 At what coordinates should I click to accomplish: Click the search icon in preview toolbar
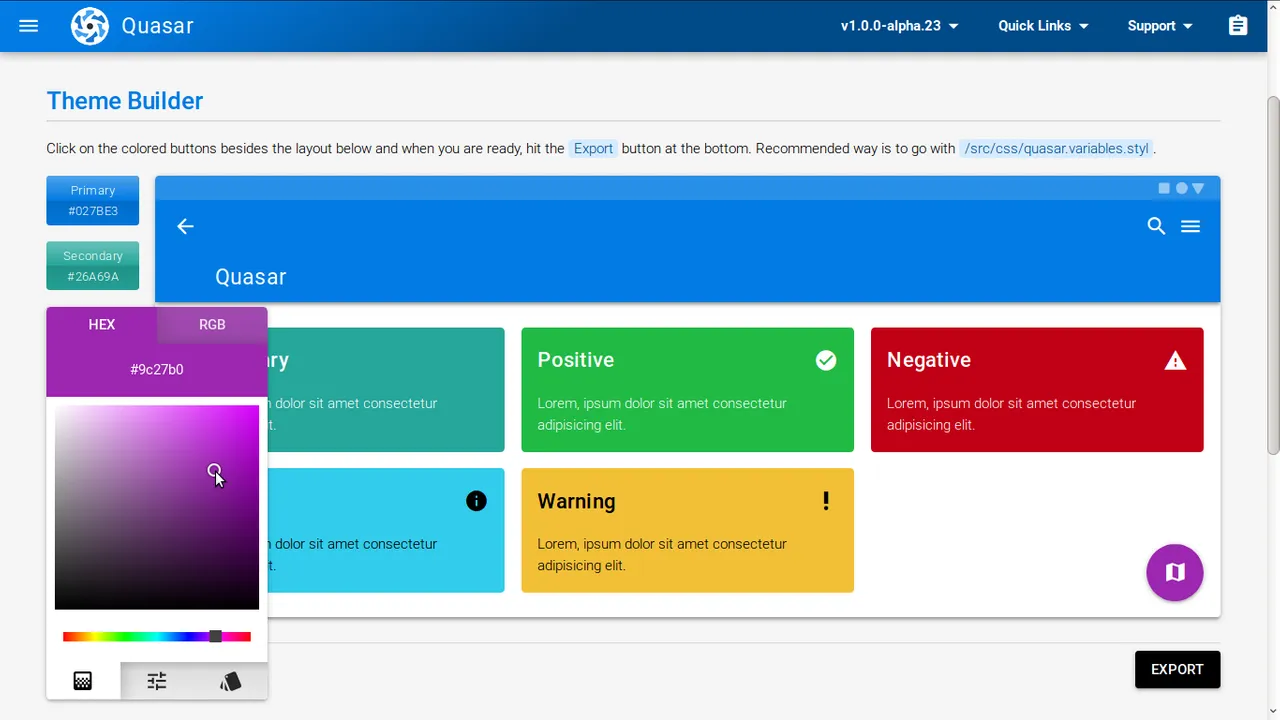[x=1156, y=226]
